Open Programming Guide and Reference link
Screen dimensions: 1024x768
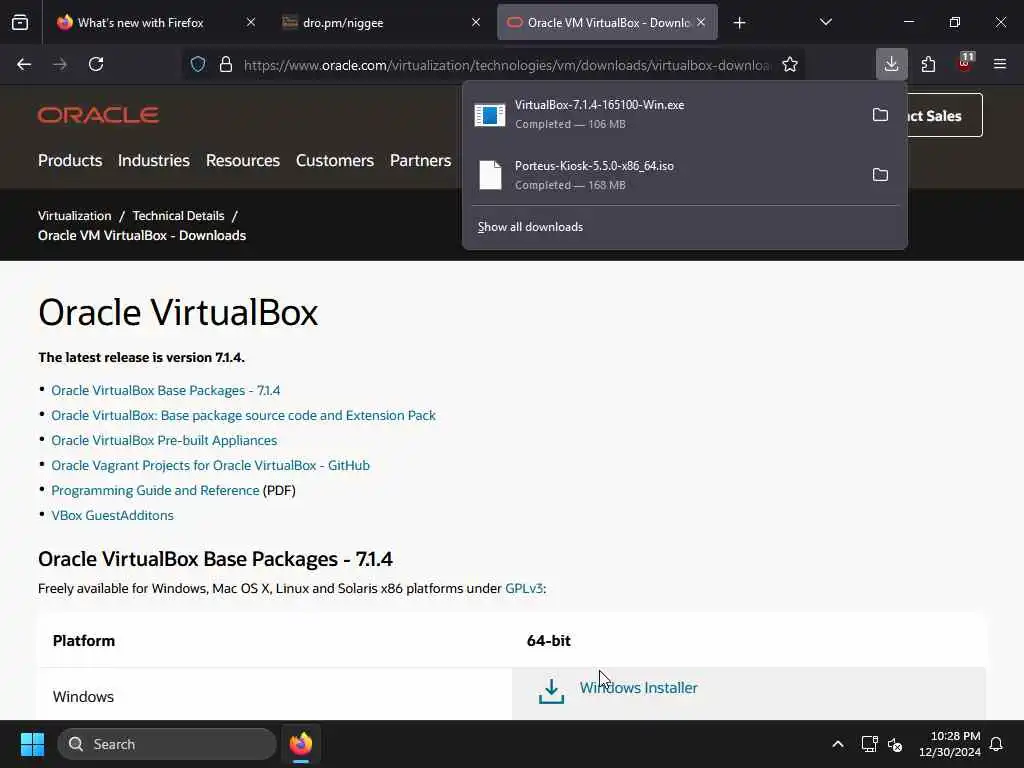(x=155, y=490)
